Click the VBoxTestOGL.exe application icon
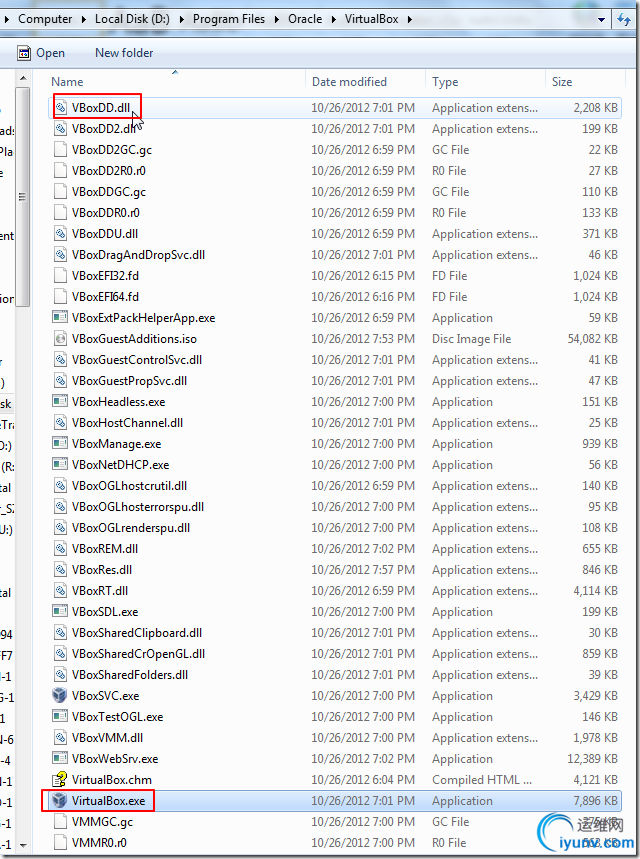This screenshot has height=859, width=640. click(x=60, y=717)
